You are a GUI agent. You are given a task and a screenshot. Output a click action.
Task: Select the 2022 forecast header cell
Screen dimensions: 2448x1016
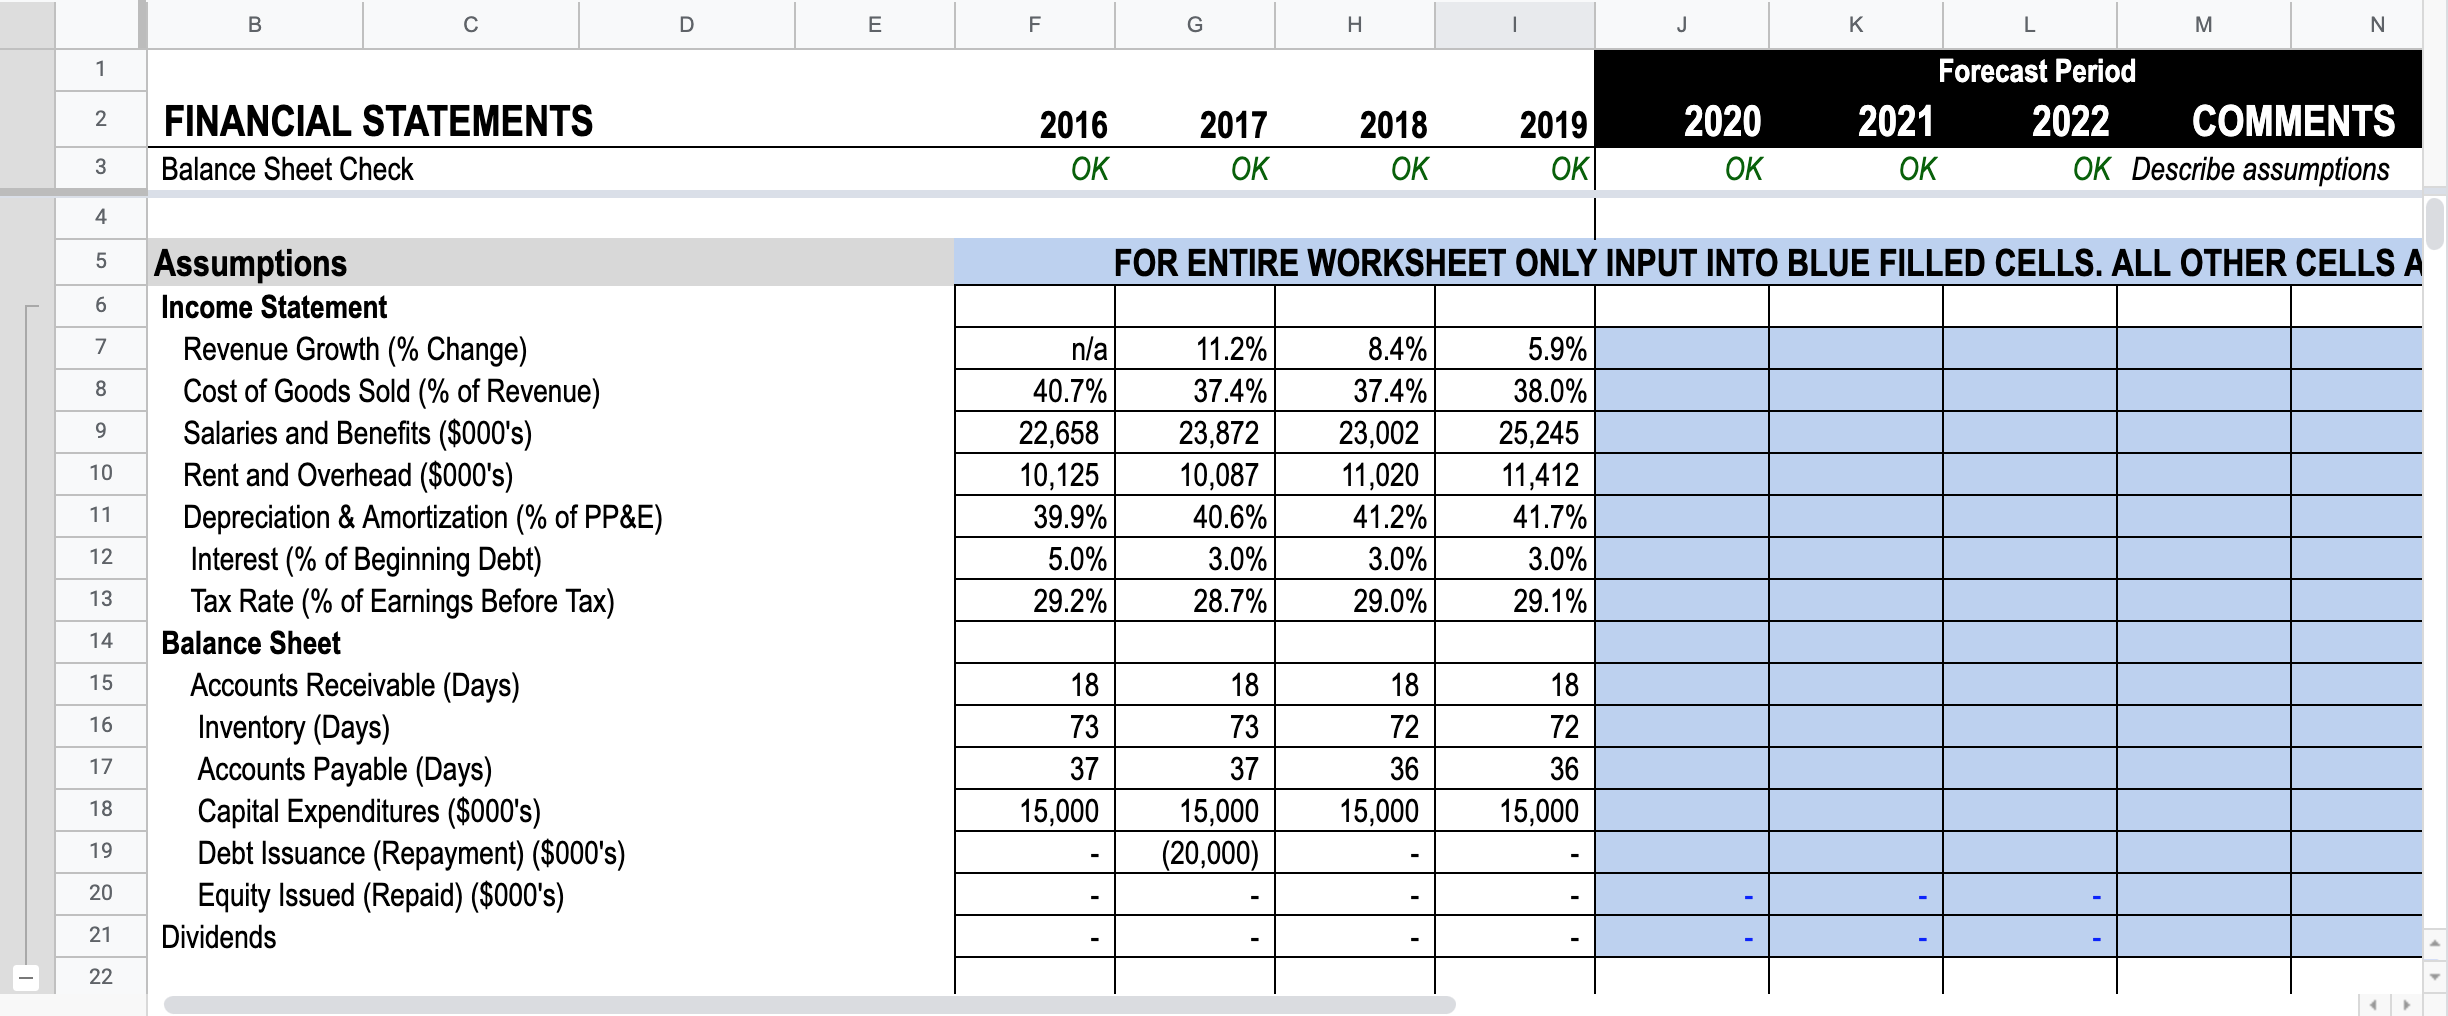click(x=2030, y=122)
